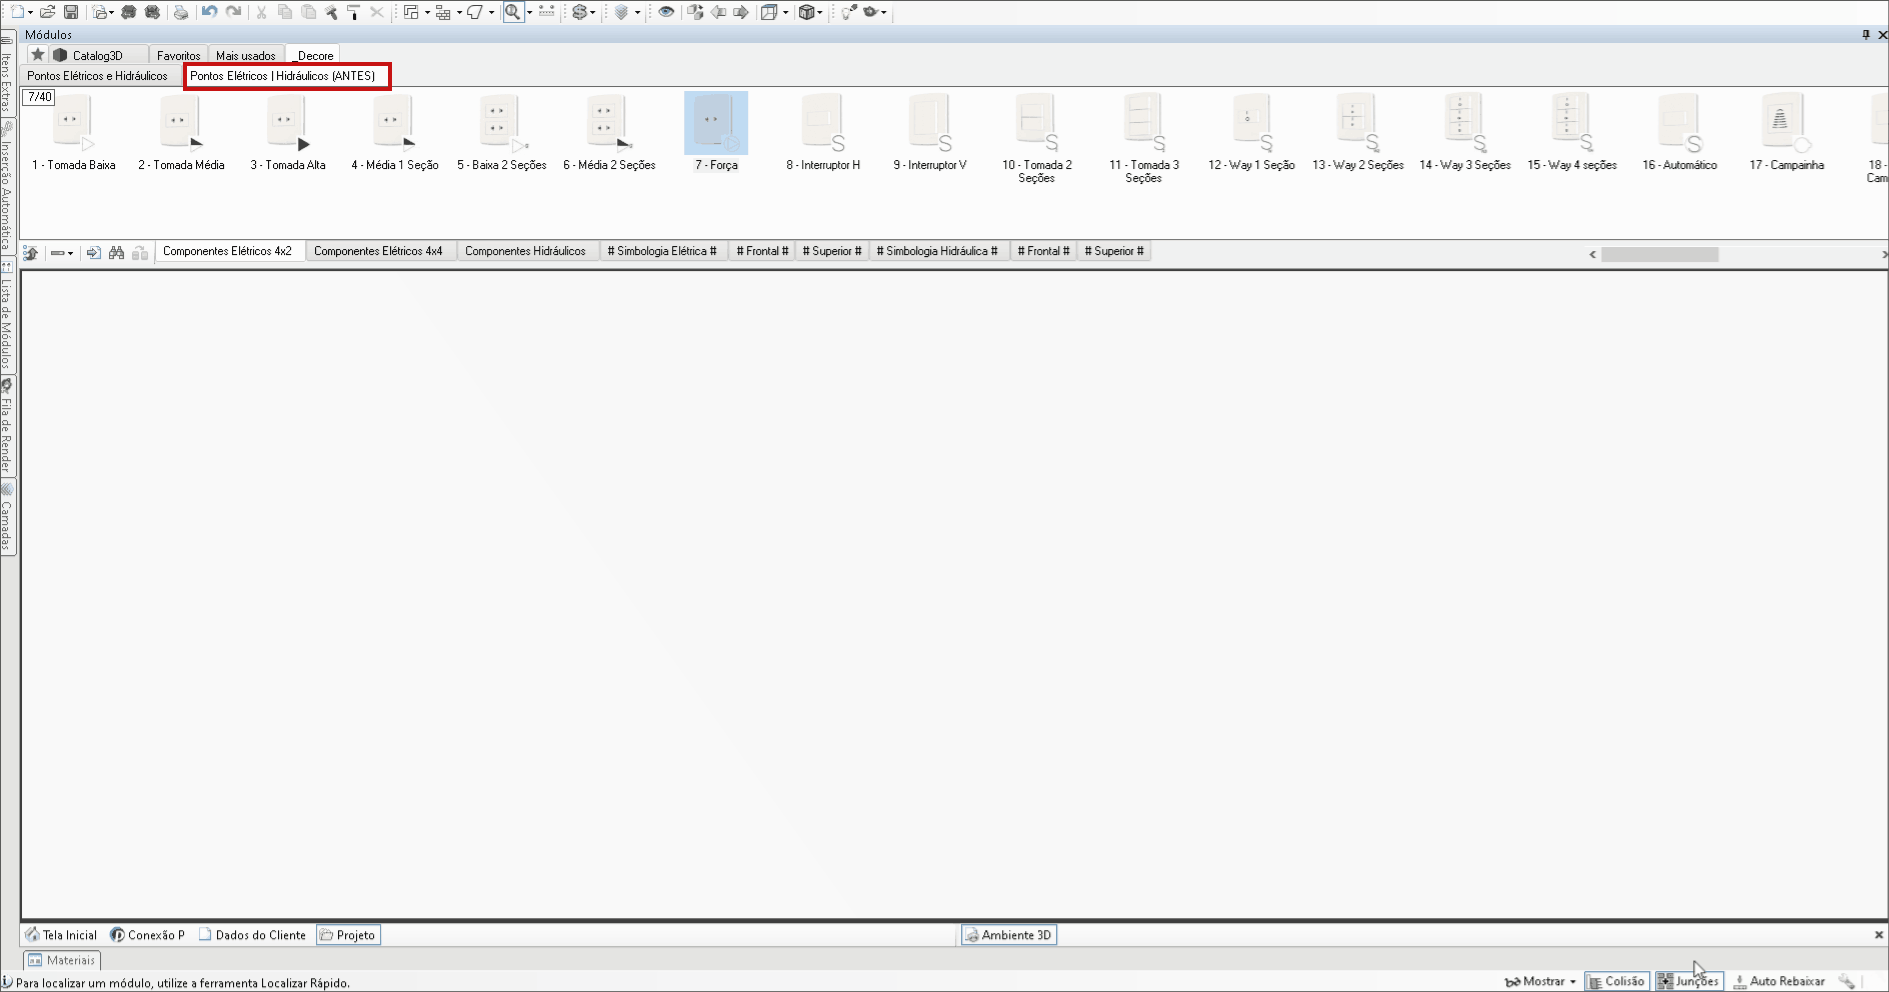Open the # Simbologia Hidráulica # tab
This screenshot has width=1889, height=992.
(937, 251)
